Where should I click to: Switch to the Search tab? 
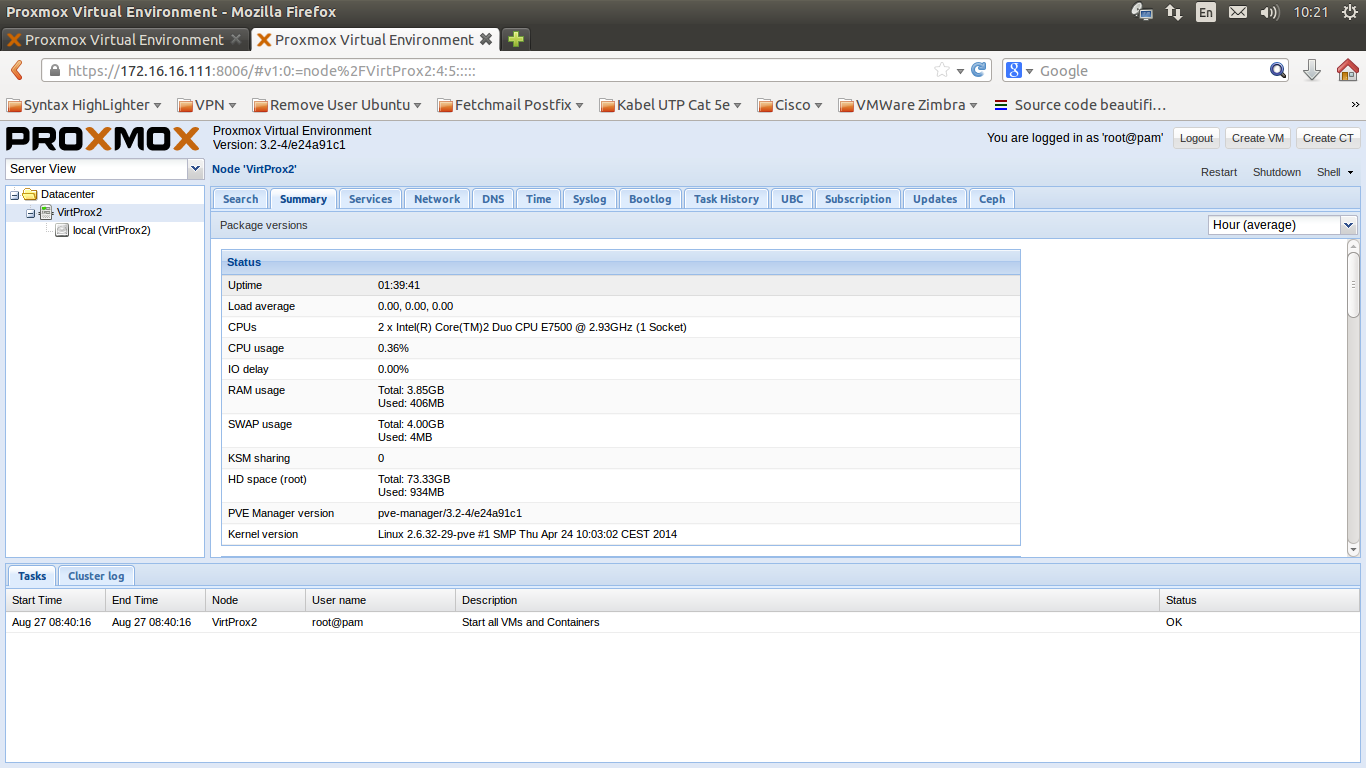[240, 199]
